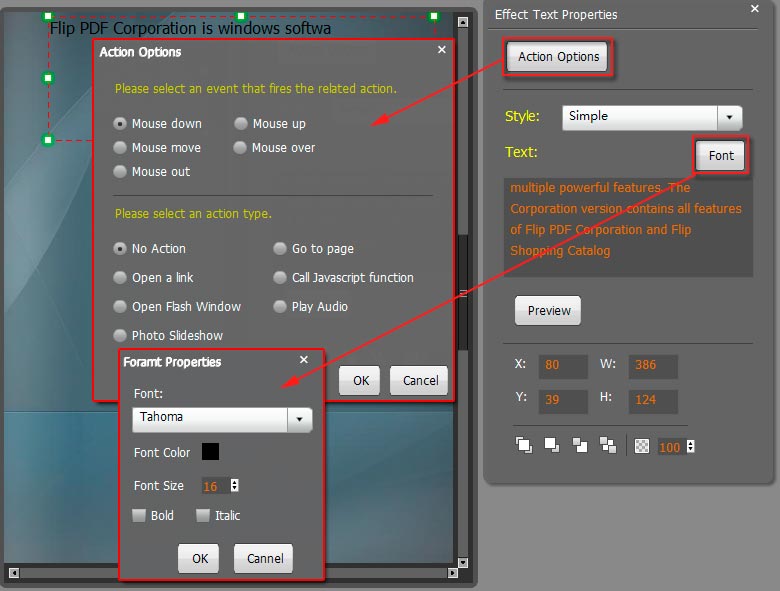This screenshot has height=591, width=780.
Task: Open the Tahoma font dropdown
Action: point(299,420)
